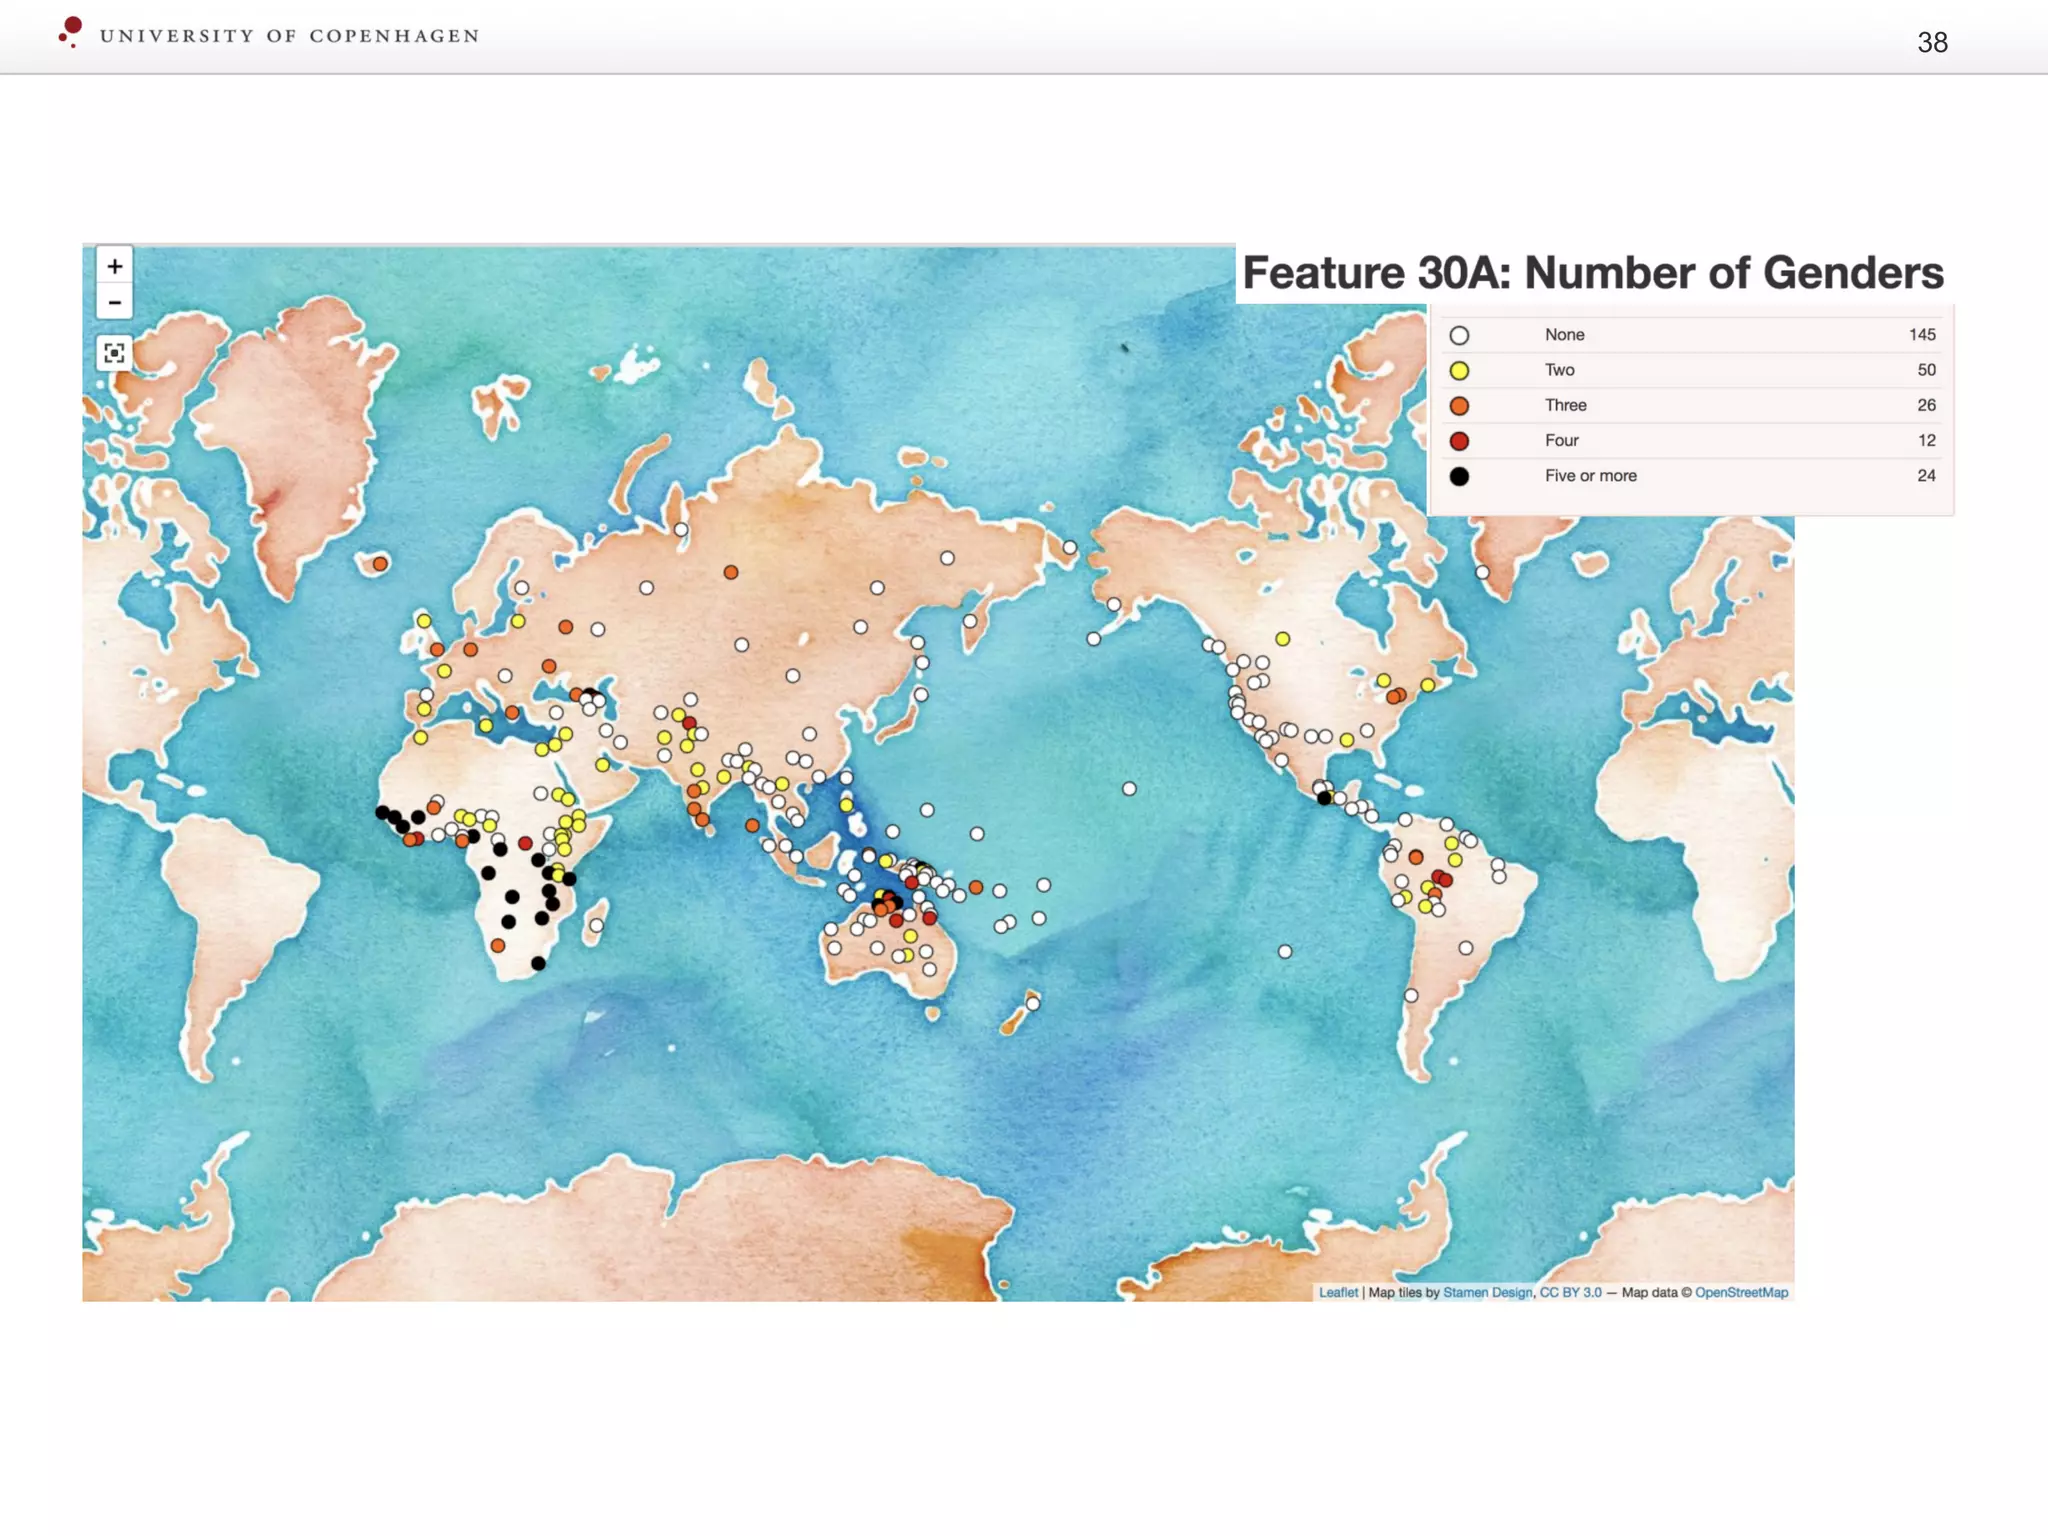Click the University of Copenhagen logo seal
This screenshot has height=1536, width=2048.
point(71,30)
